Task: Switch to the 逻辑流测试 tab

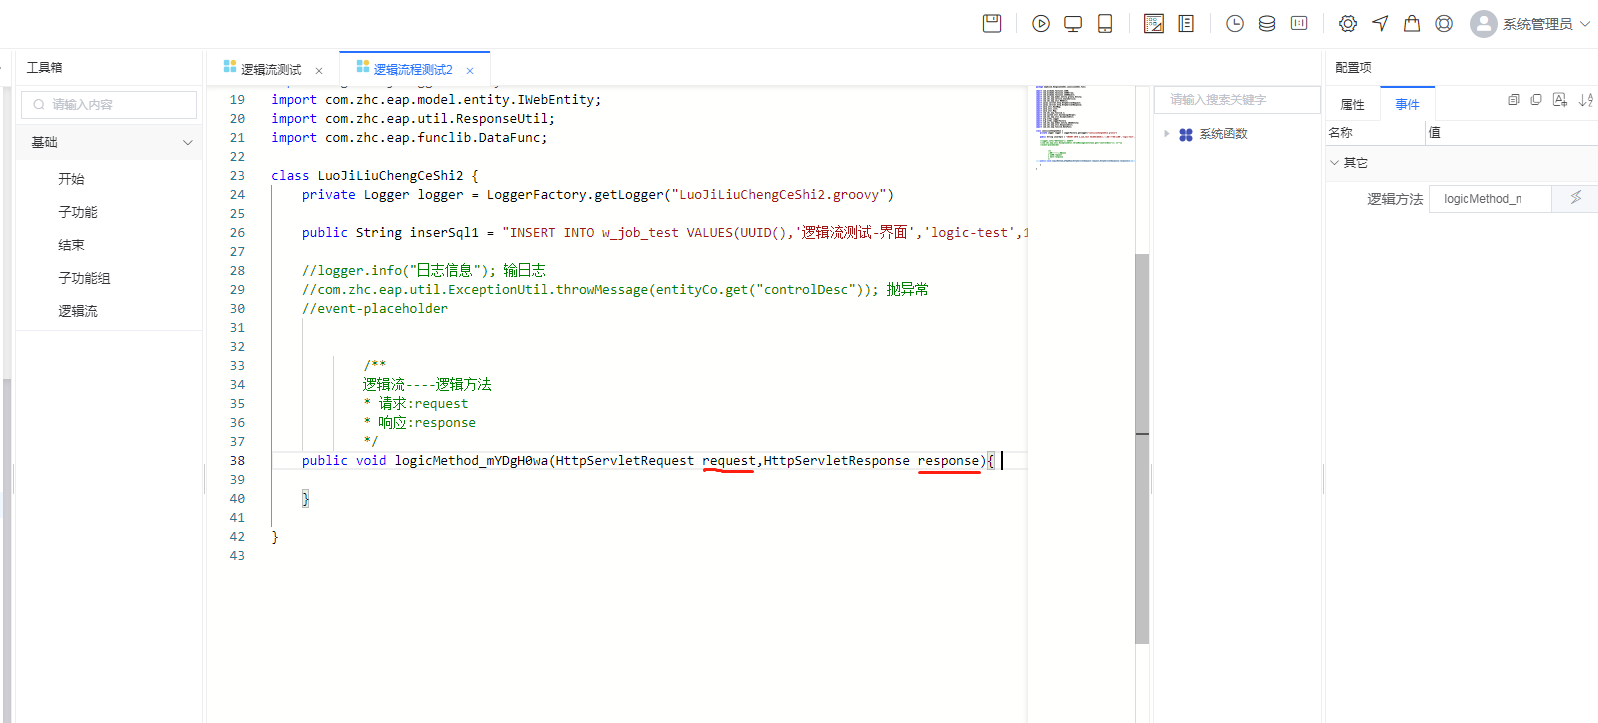Action: pyautogui.click(x=270, y=70)
